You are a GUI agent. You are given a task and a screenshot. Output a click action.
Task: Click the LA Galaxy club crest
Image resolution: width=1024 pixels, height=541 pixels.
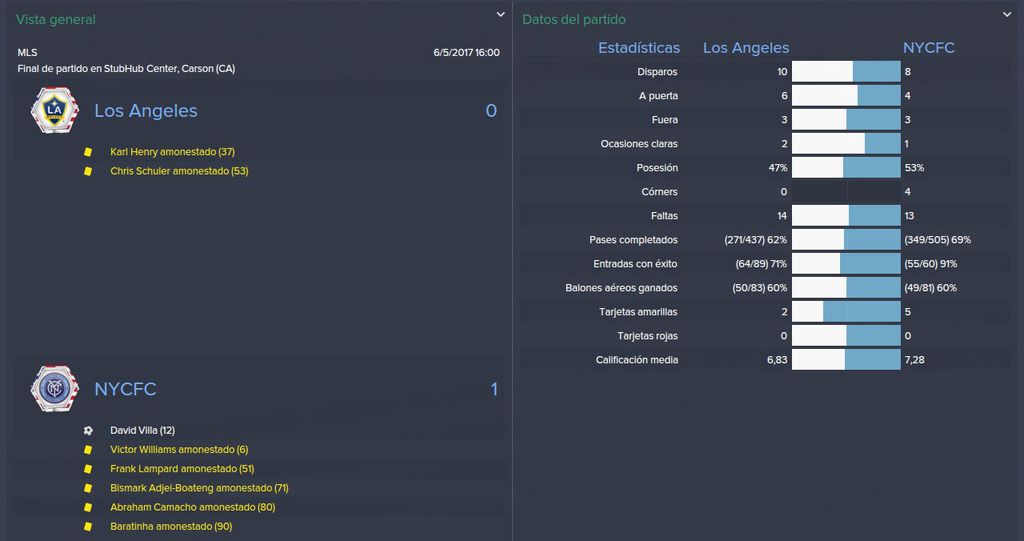pyautogui.click(x=55, y=110)
